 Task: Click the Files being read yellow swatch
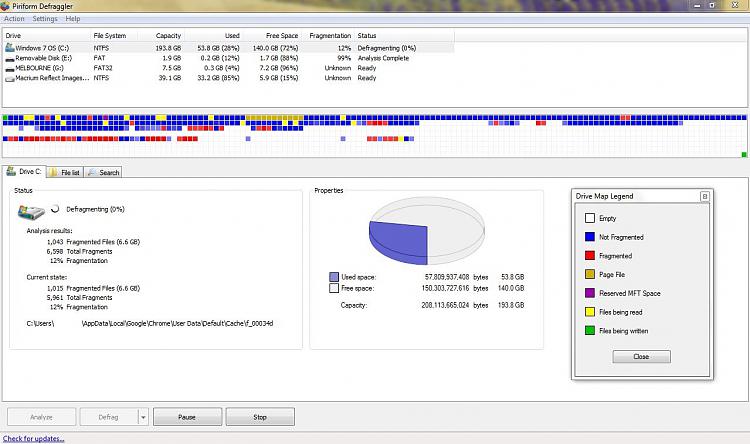pyautogui.click(x=590, y=312)
